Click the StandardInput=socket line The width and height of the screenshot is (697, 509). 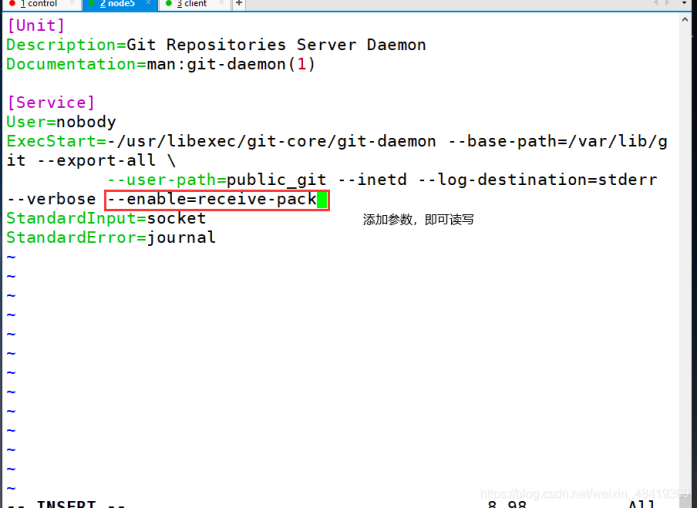(106, 218)
